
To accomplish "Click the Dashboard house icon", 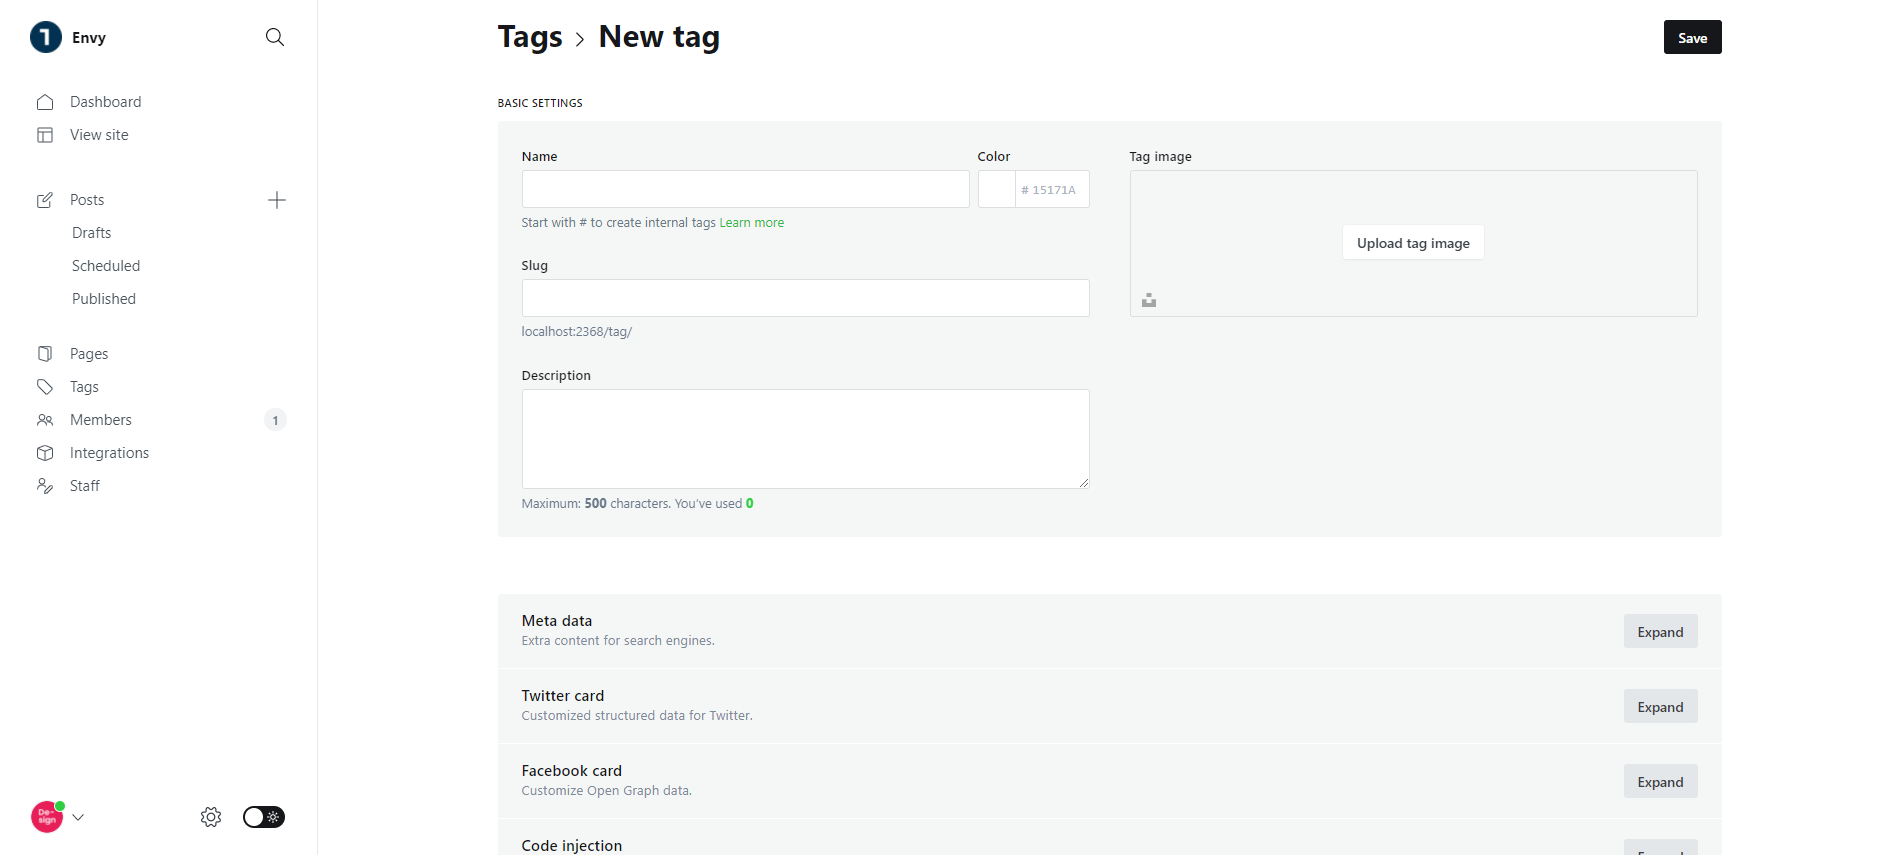I will 45,102.
